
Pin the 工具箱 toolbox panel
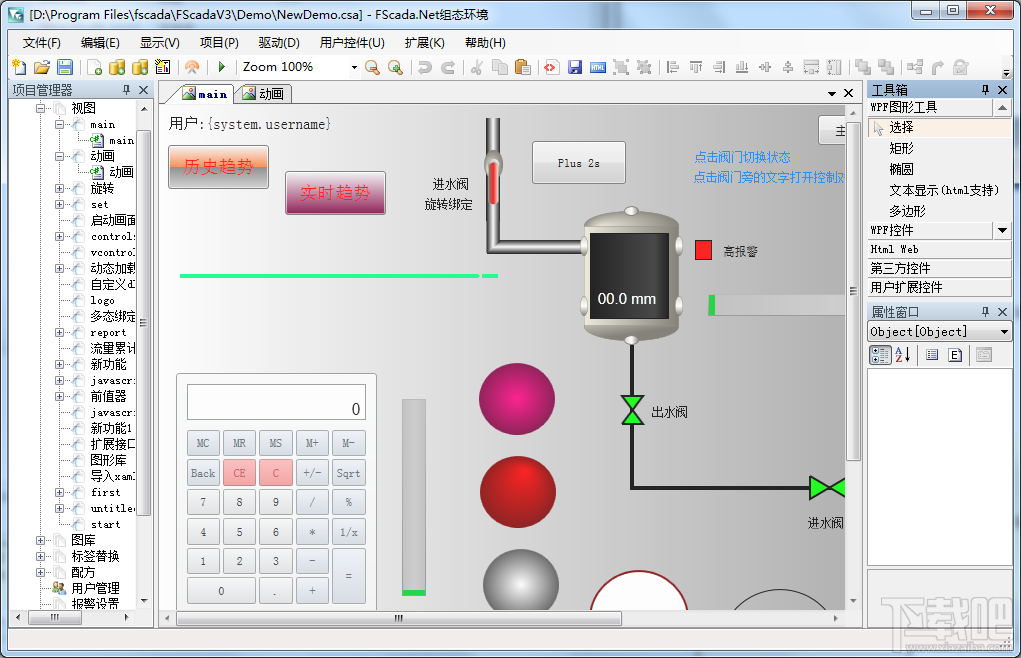pos(985,90)
